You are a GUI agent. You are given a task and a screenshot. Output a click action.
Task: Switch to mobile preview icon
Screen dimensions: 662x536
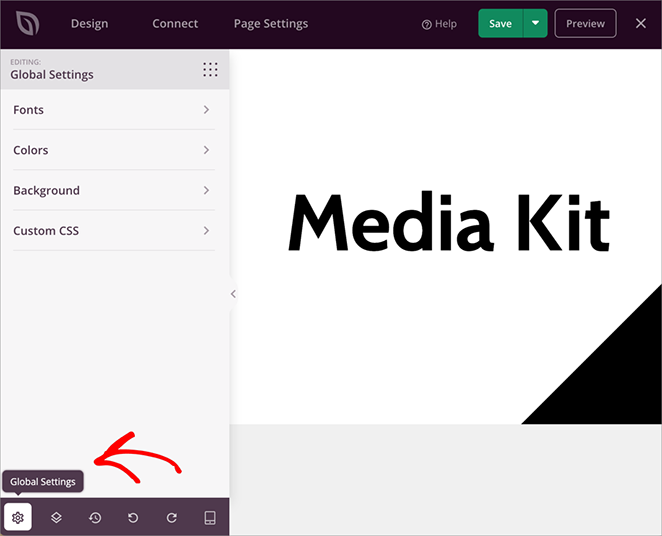[x=210, y=517]
